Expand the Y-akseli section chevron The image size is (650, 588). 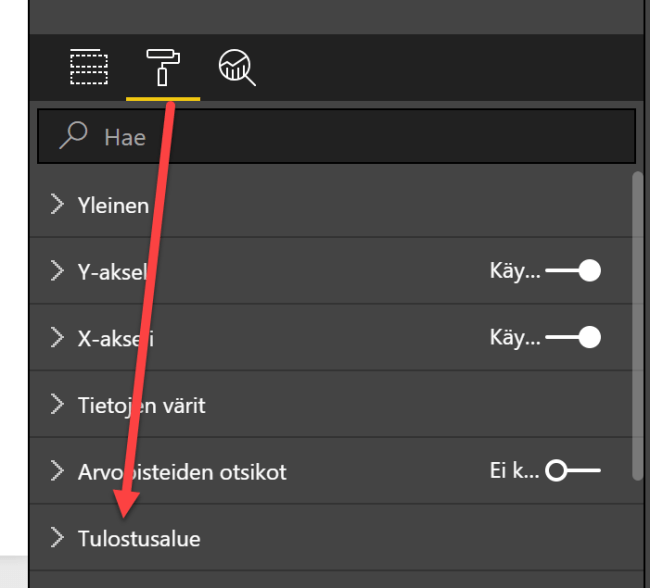[57, 271]
